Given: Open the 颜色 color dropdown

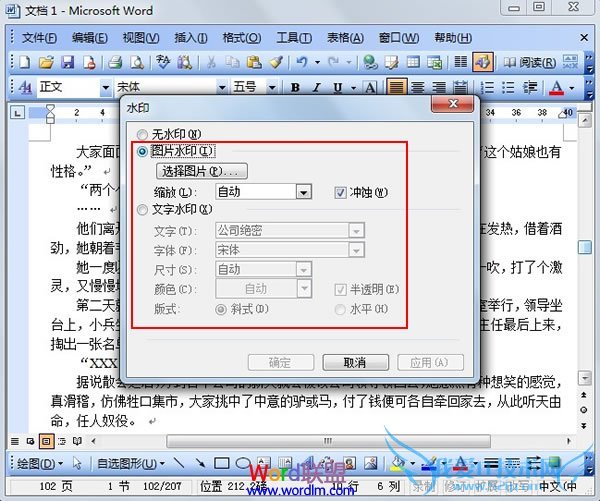Looking at the screenshot, I should [304, 289].
